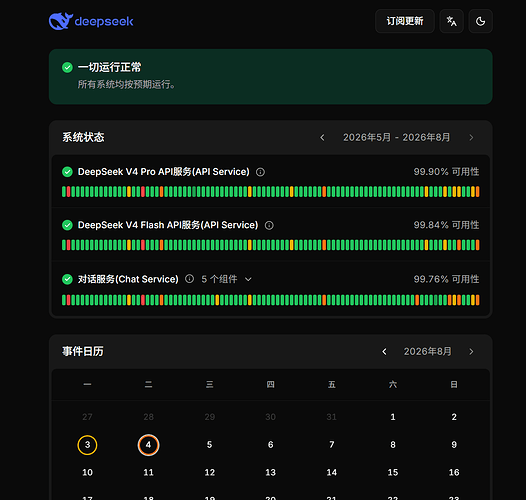Click DeepSeek V4 Pro API服务 title

164,172
